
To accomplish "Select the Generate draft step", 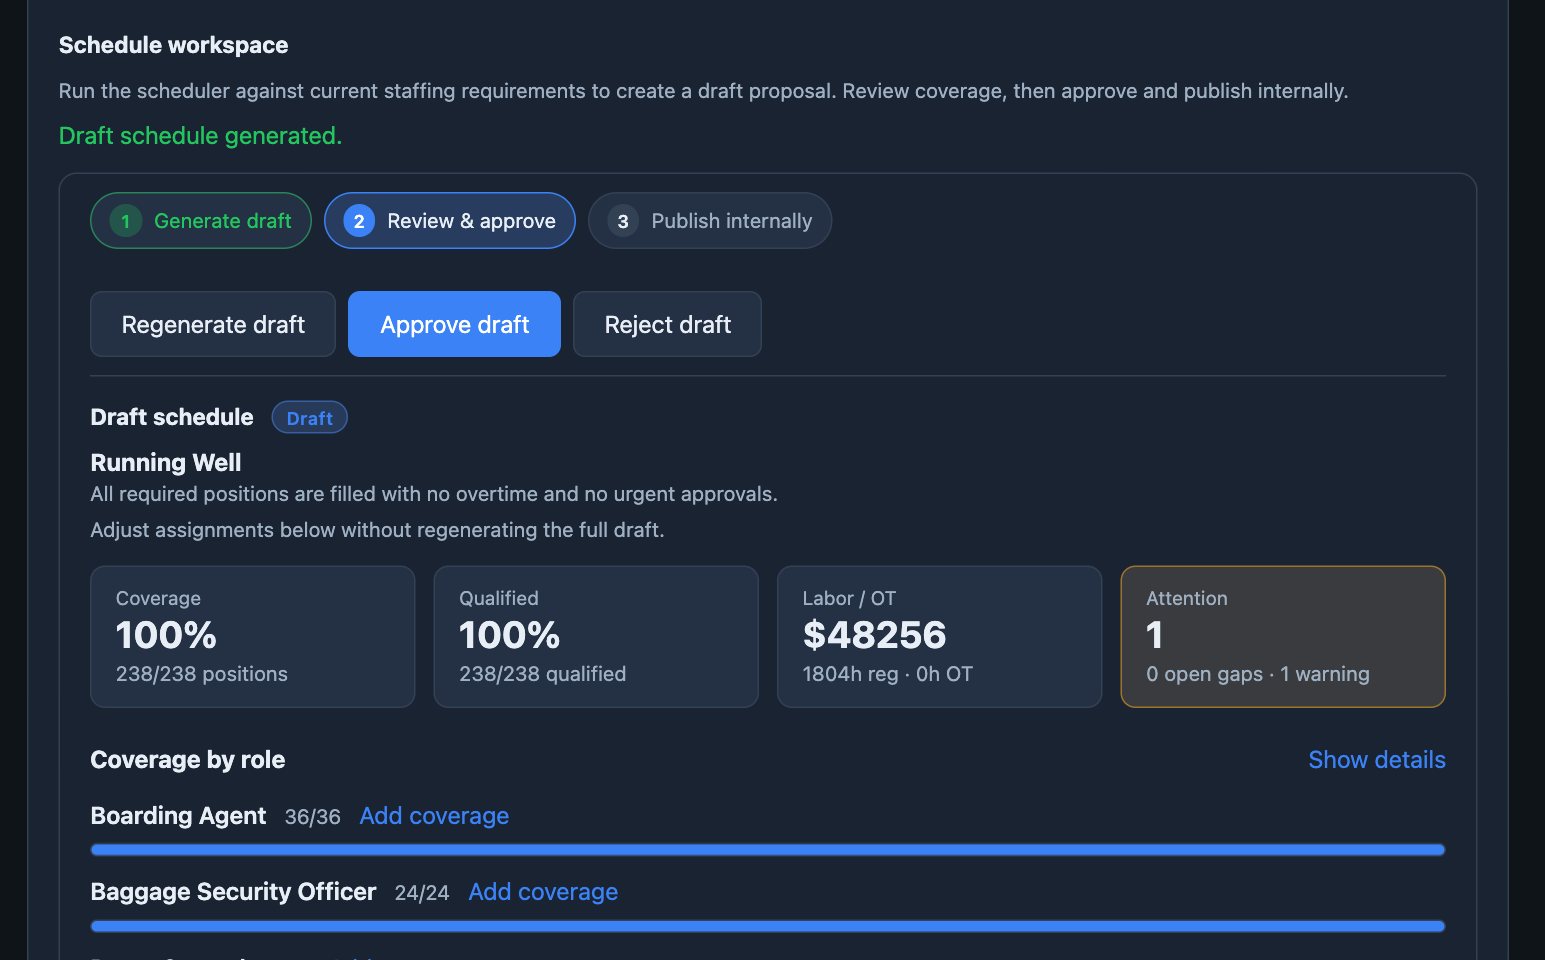I will [x=201, y=221].
